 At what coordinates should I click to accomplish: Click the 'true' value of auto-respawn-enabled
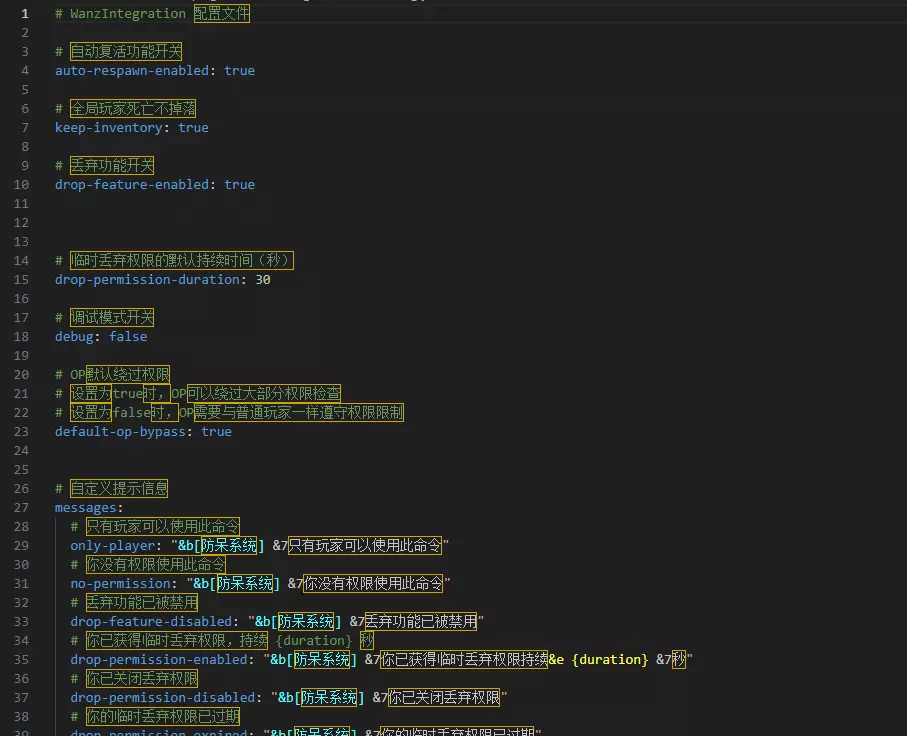tap(239, 71)
